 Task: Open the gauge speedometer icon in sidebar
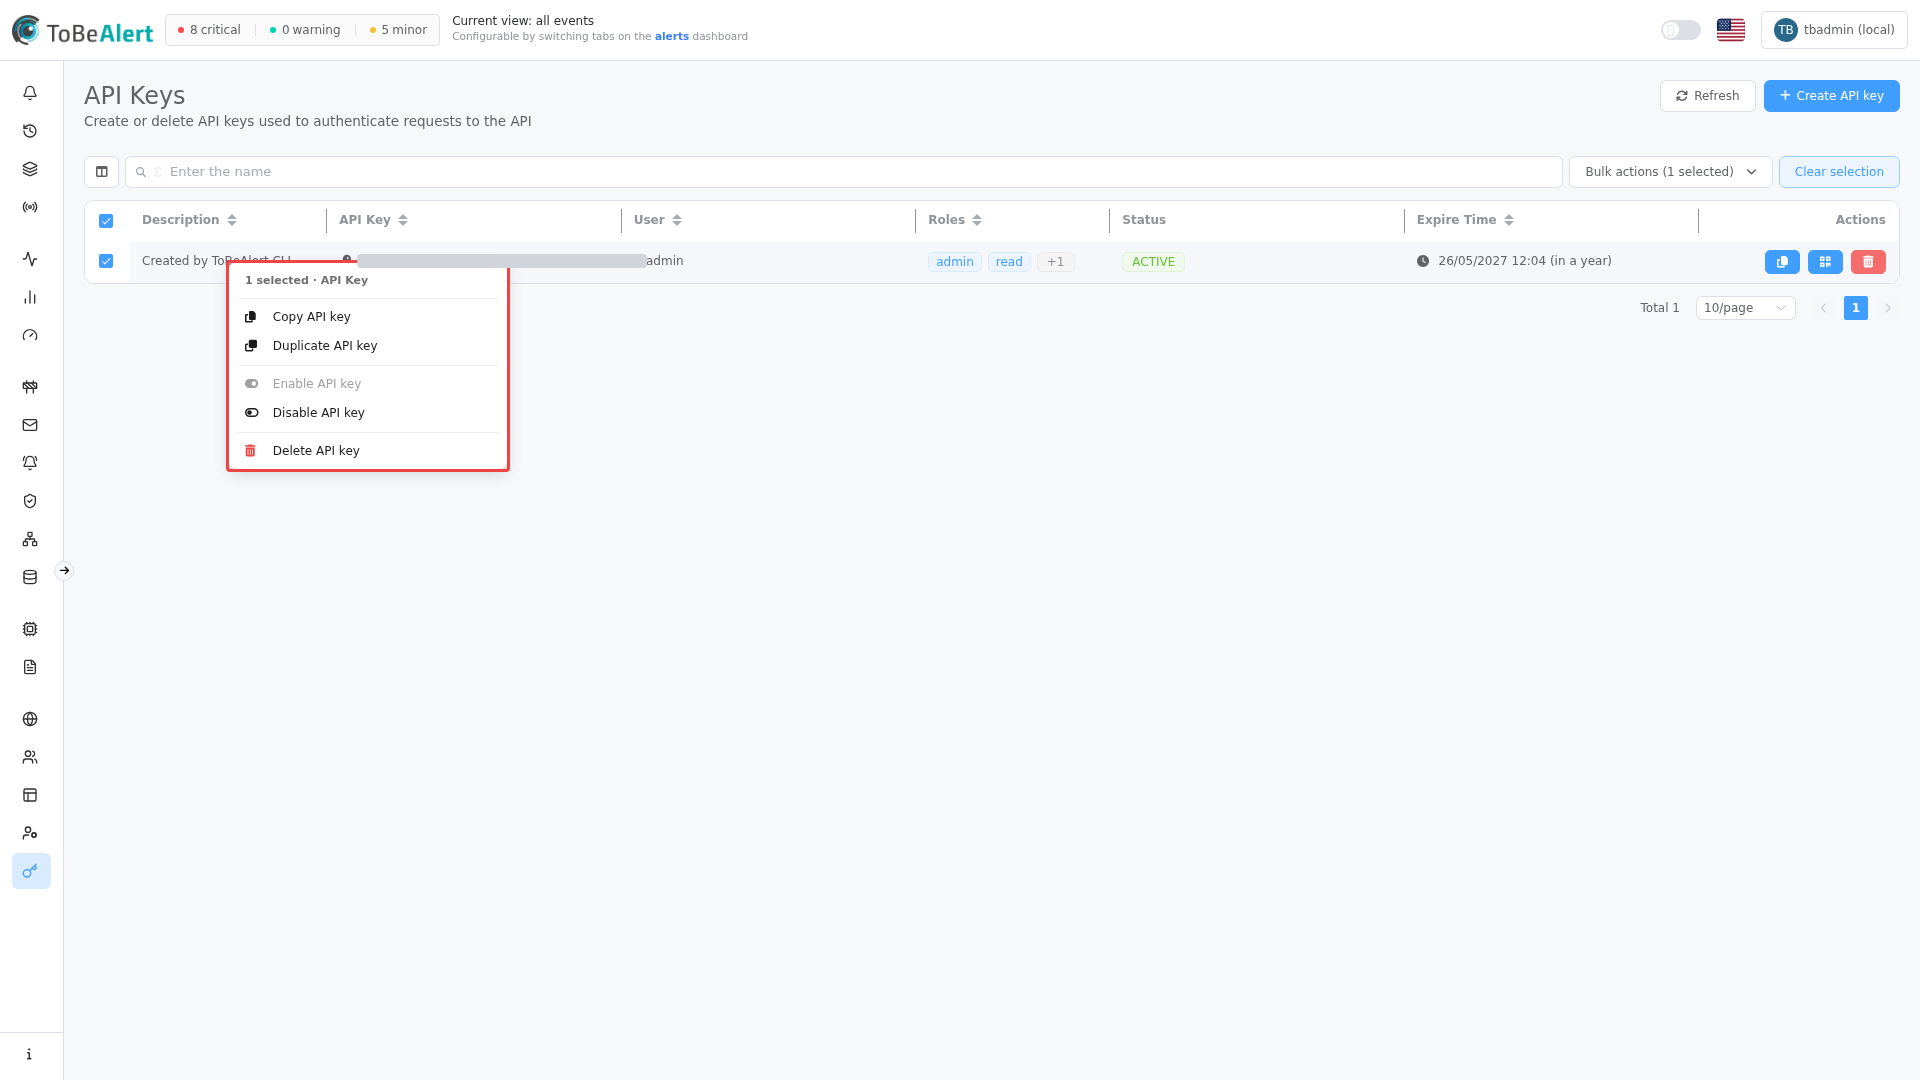click(x=30, y=335)
